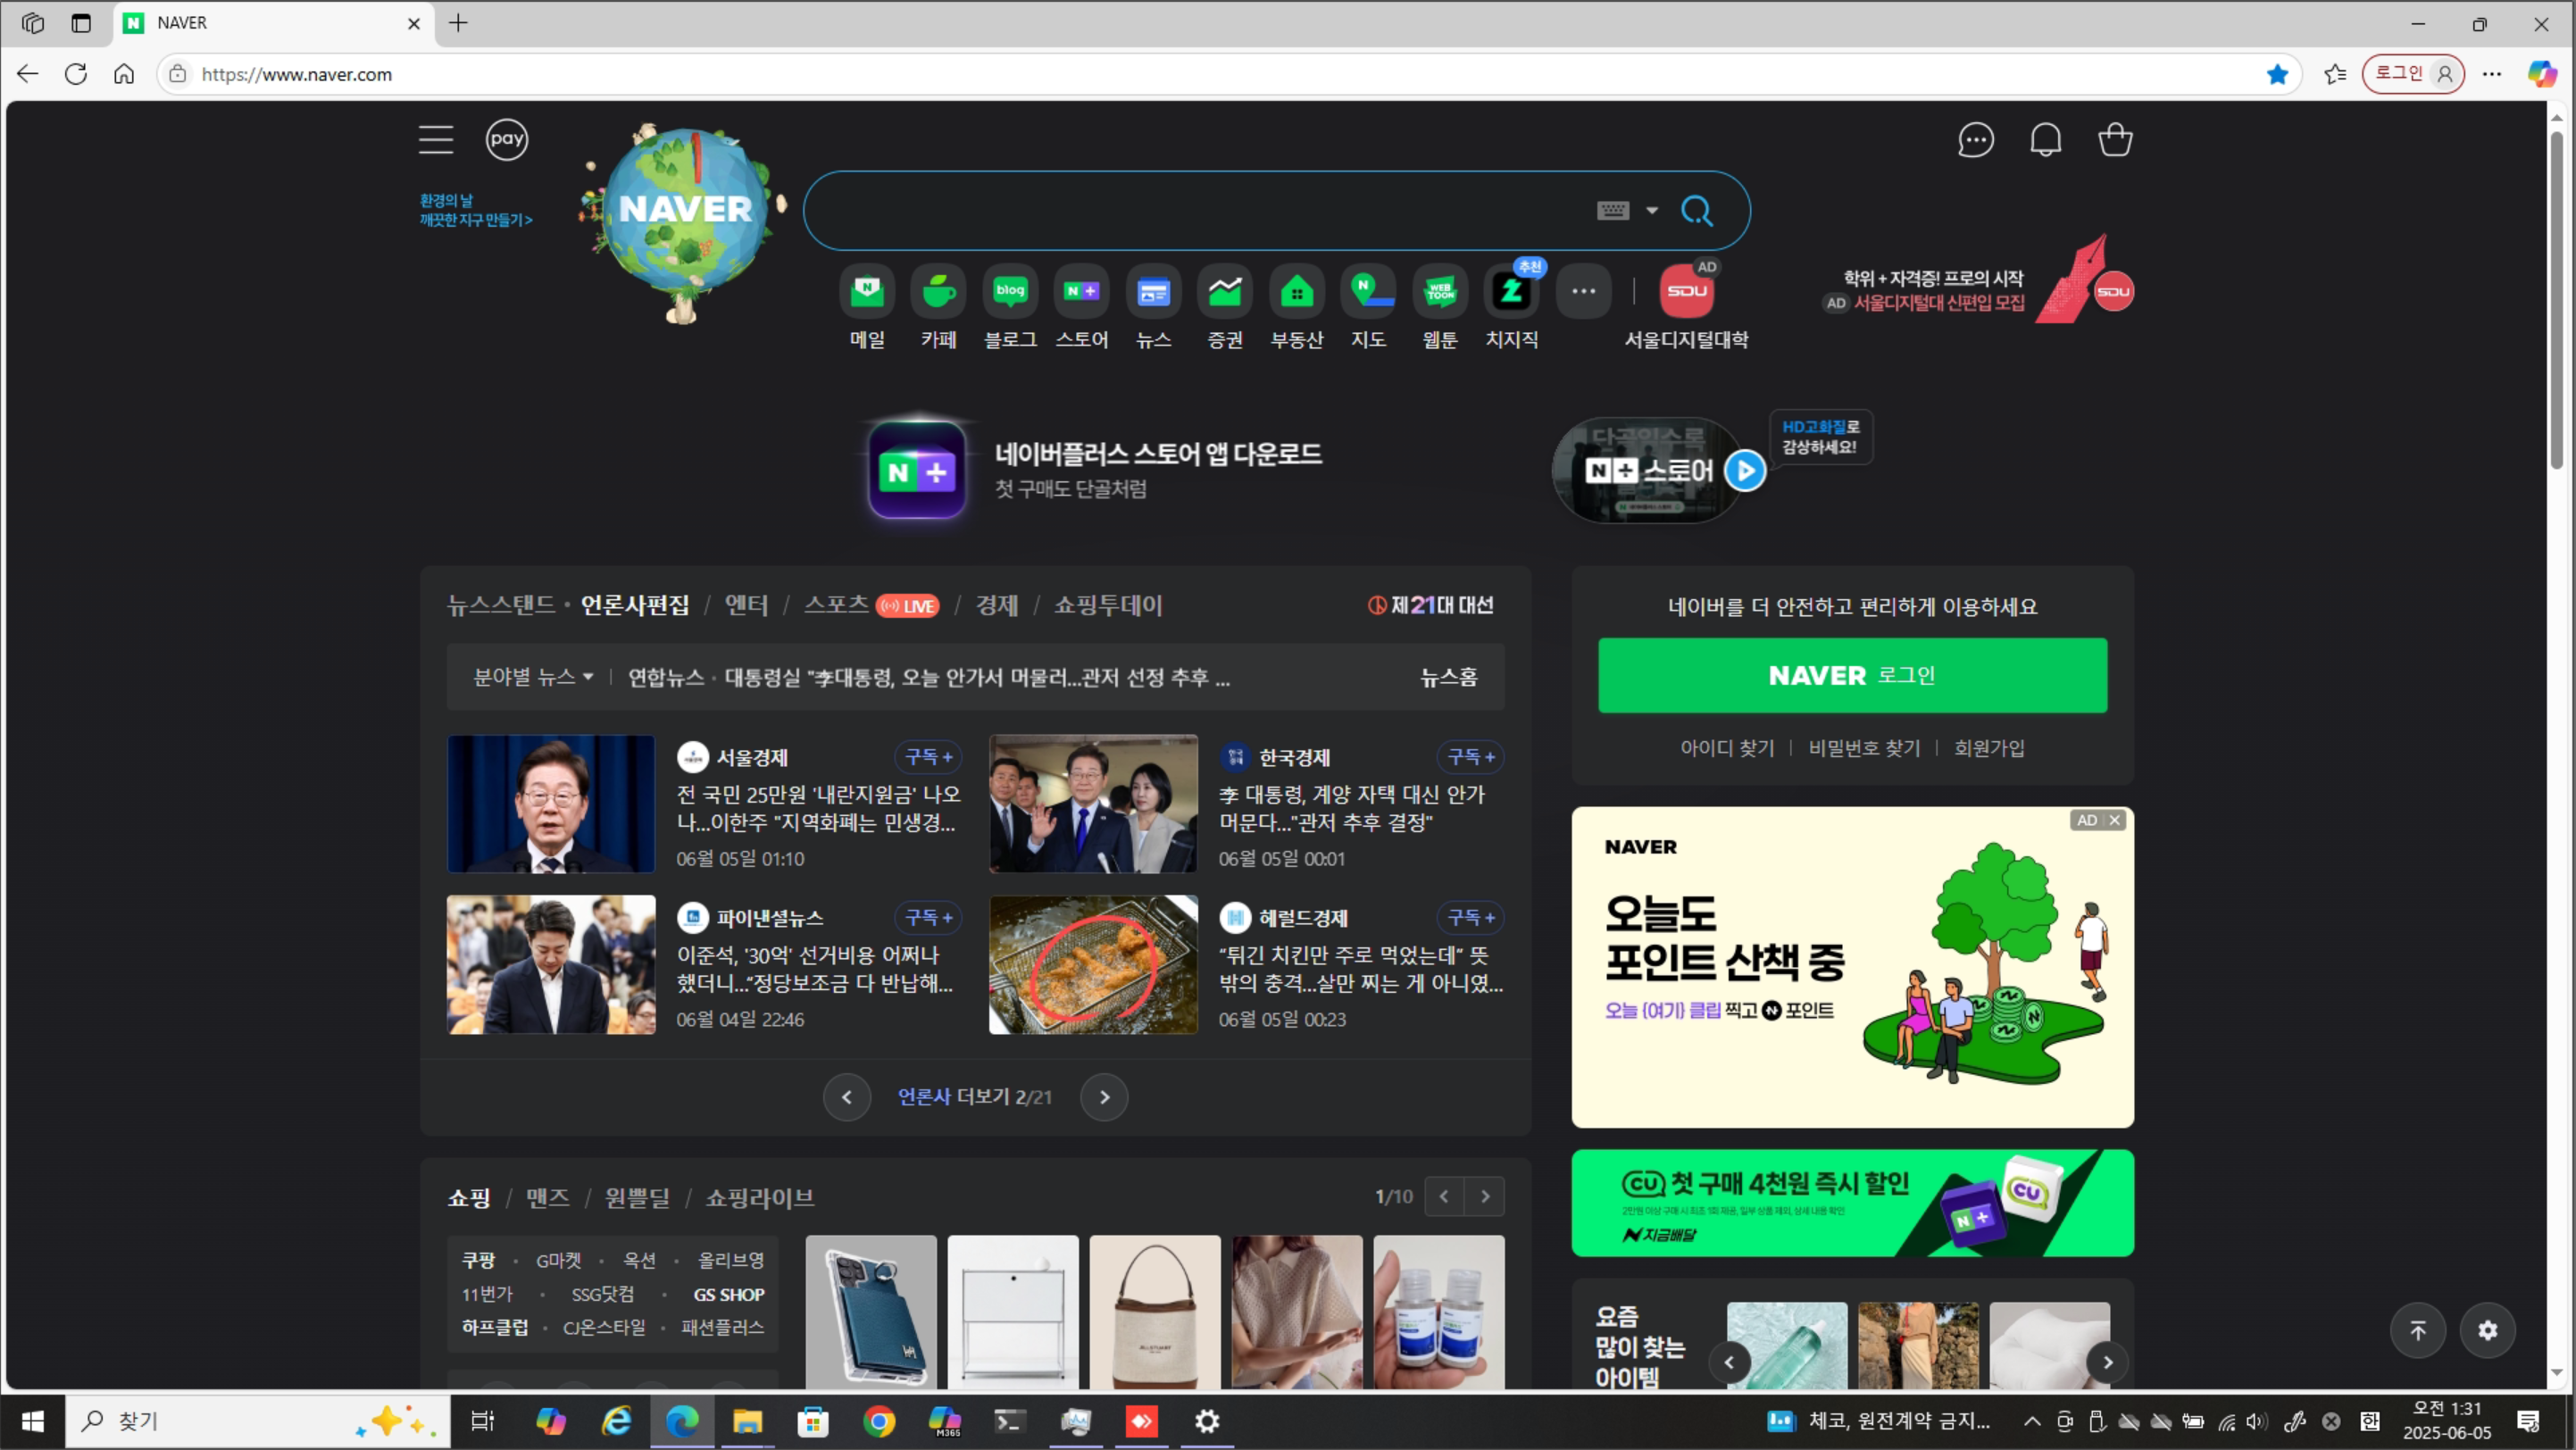2576x1450 pixels.
Task: Click the green NAVER 로그인 button
Action: pyautogui.click(x=1852, y=675)
